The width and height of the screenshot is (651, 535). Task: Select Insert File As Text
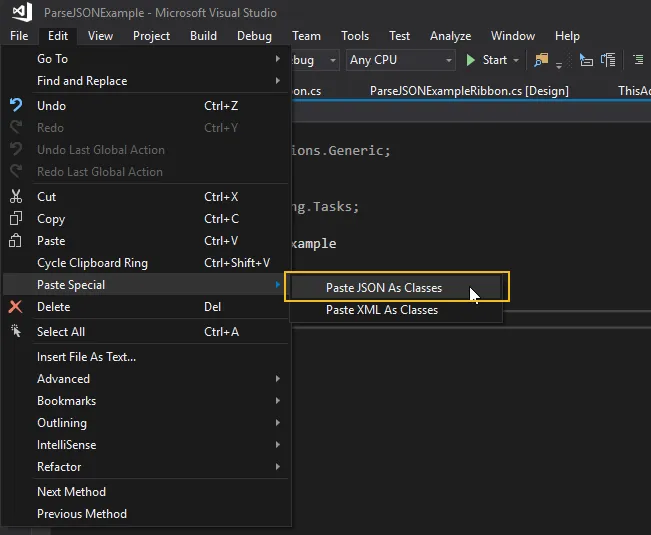coord(145,357)
